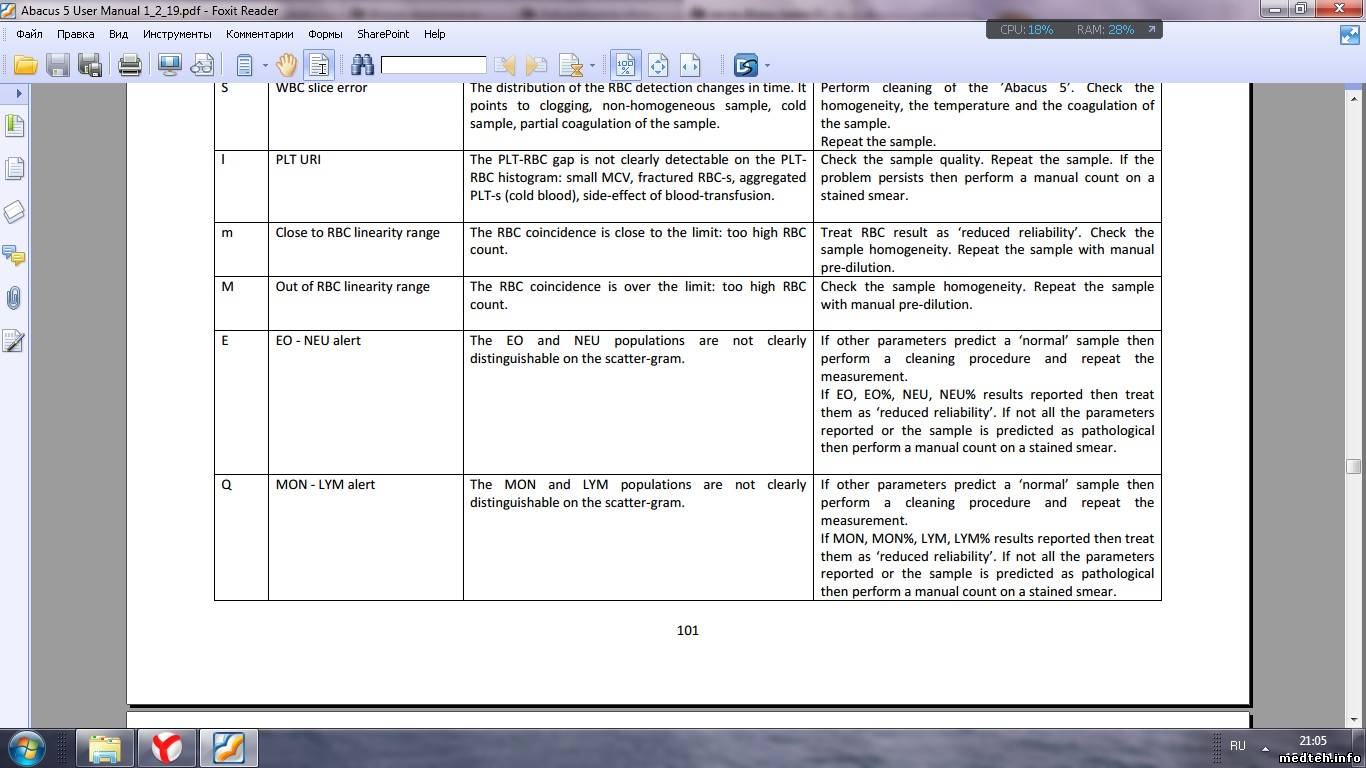Screen dimensions: 1366x768
Task: Toggle the Select Text tool
Action: pyautogui.click(x=319, y=66)
